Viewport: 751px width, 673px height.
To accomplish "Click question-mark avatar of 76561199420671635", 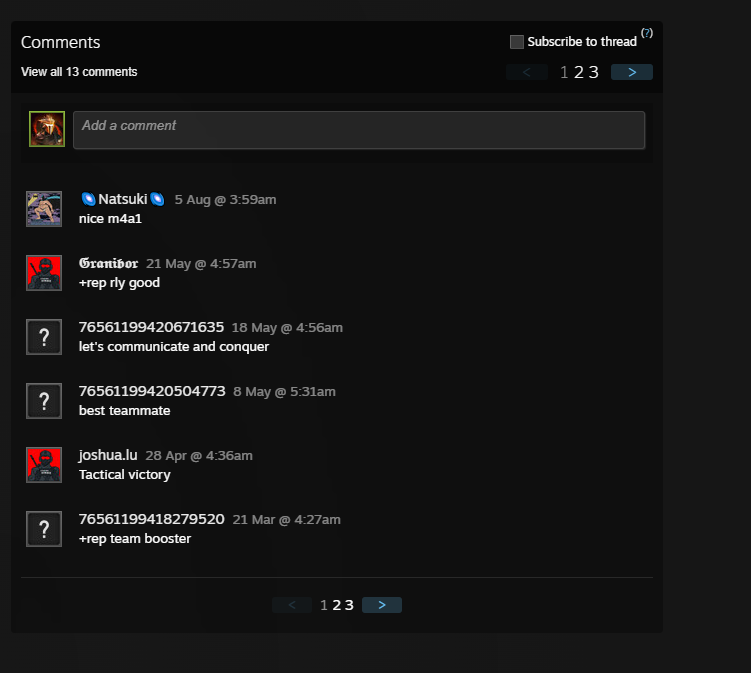I will tap(44, 337).
